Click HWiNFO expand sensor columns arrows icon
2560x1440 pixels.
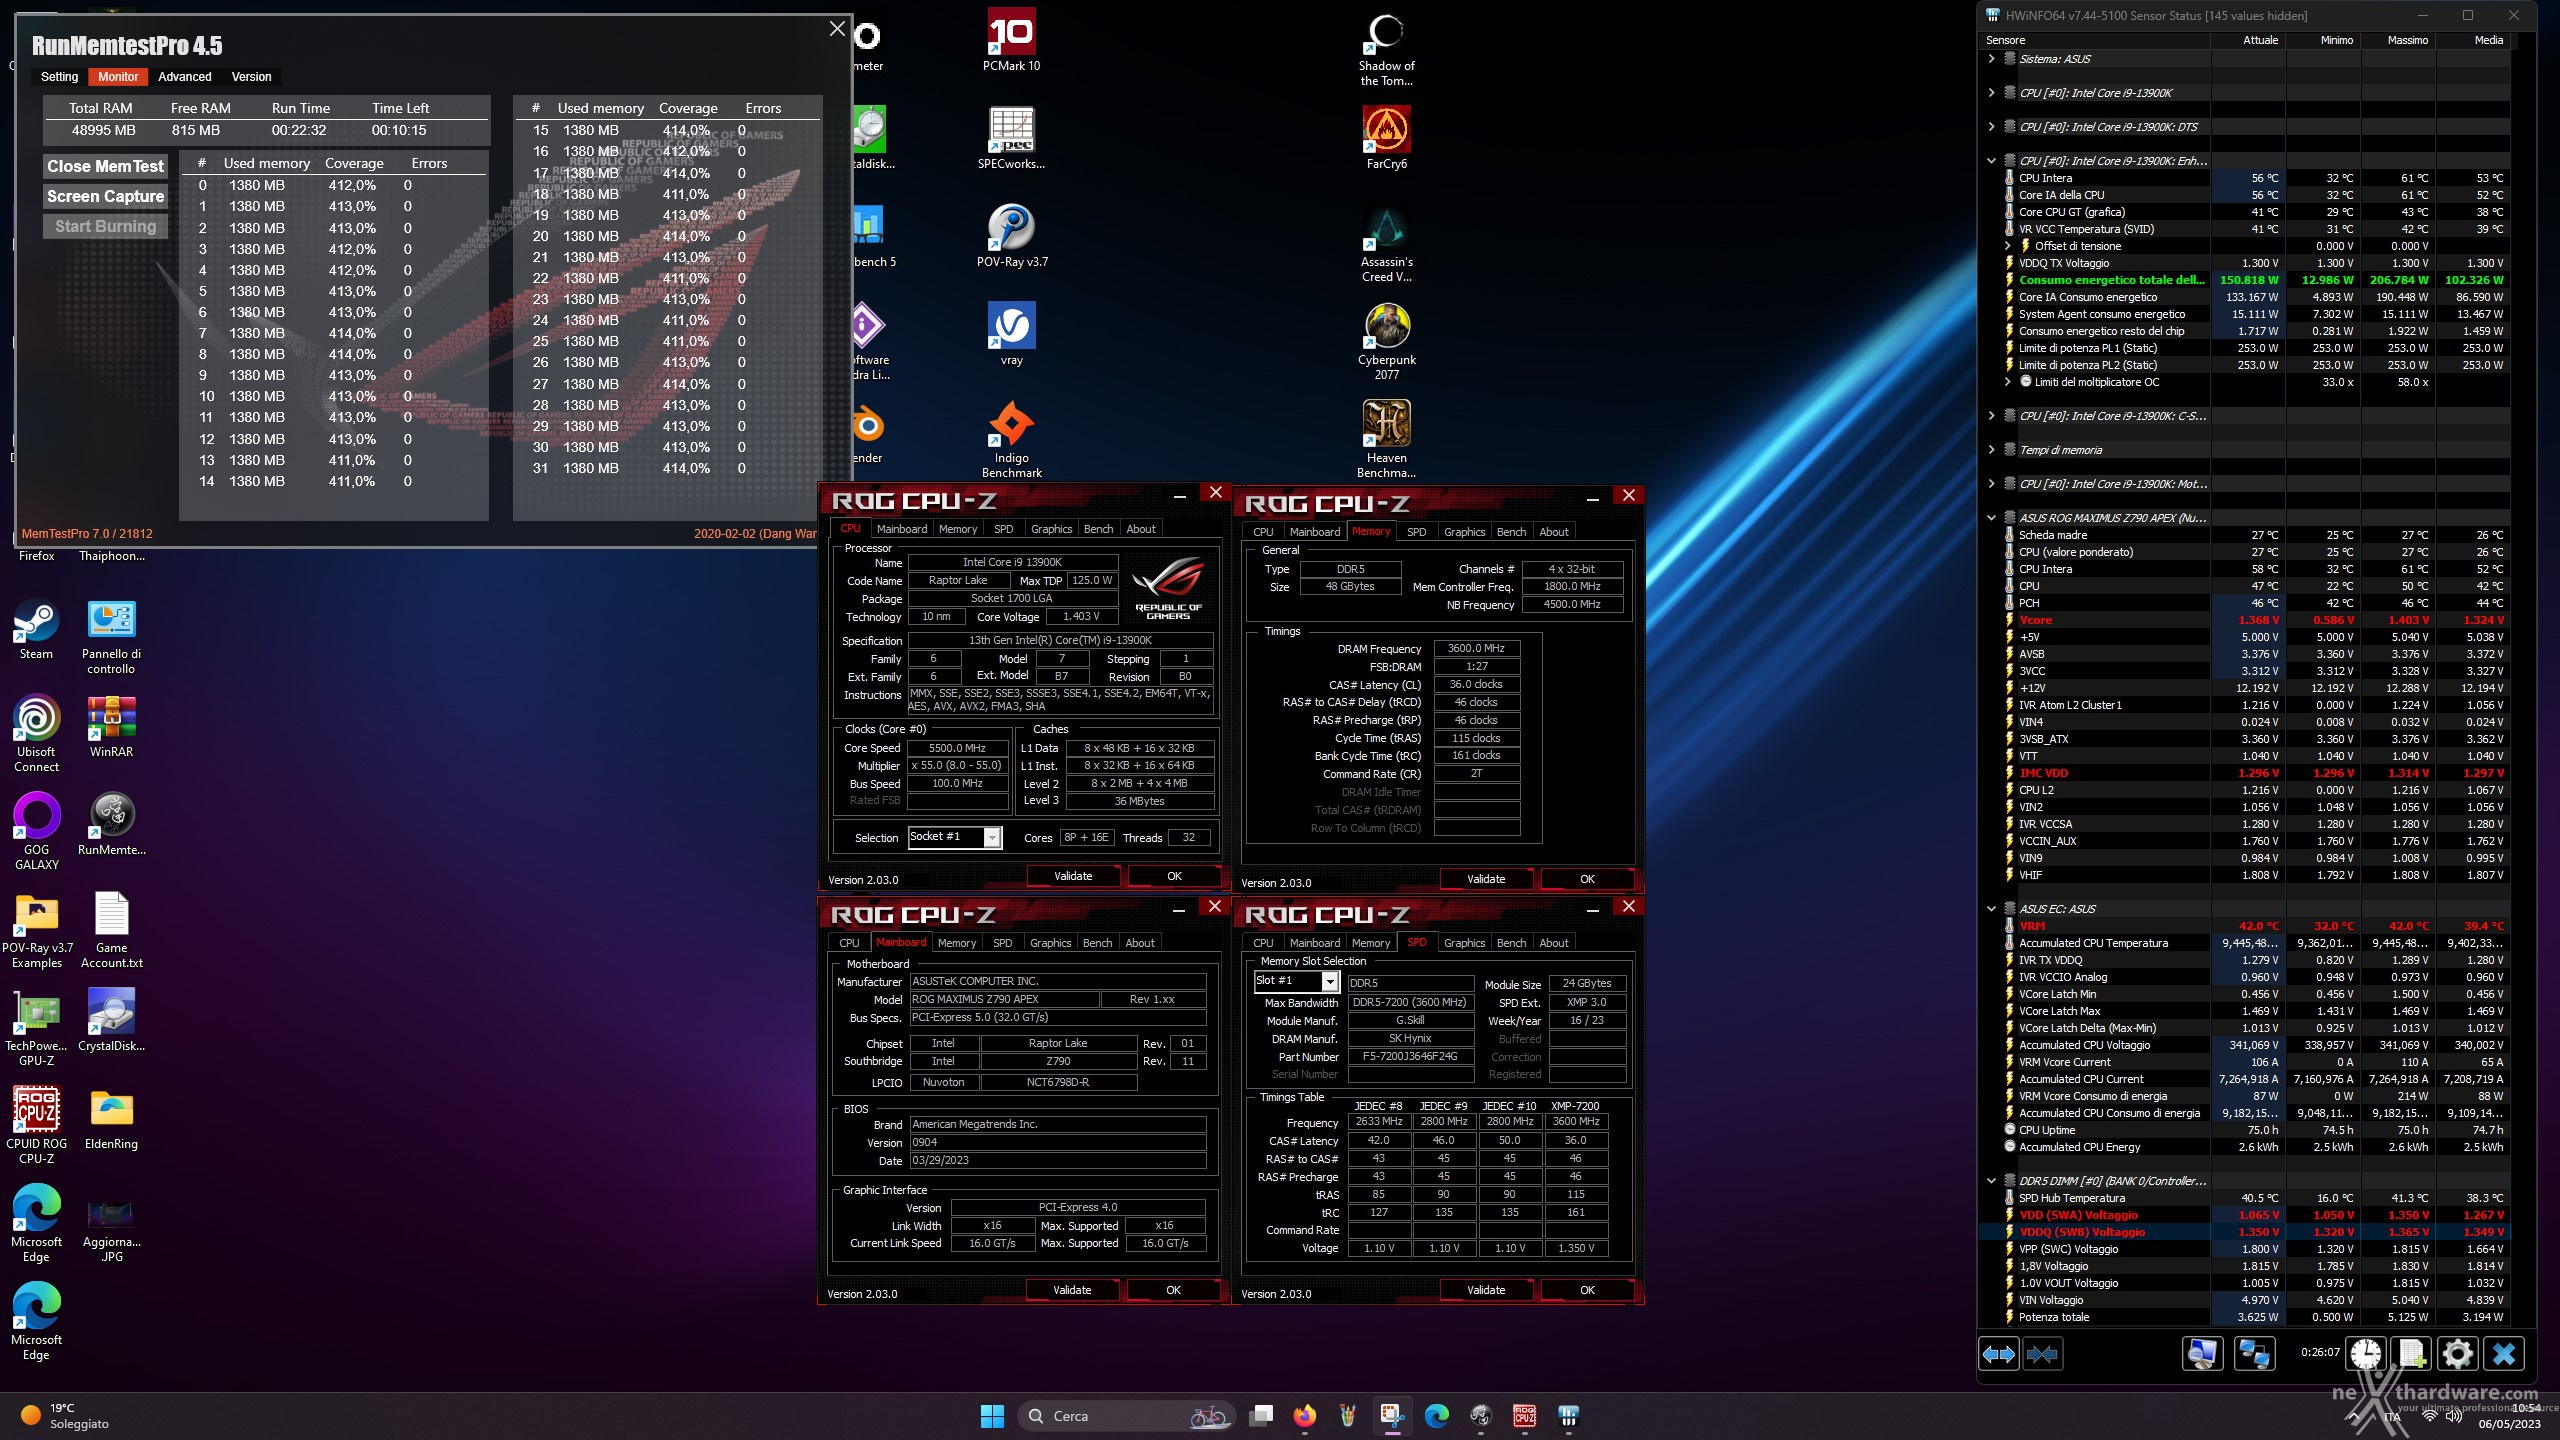[1999, 1354]
